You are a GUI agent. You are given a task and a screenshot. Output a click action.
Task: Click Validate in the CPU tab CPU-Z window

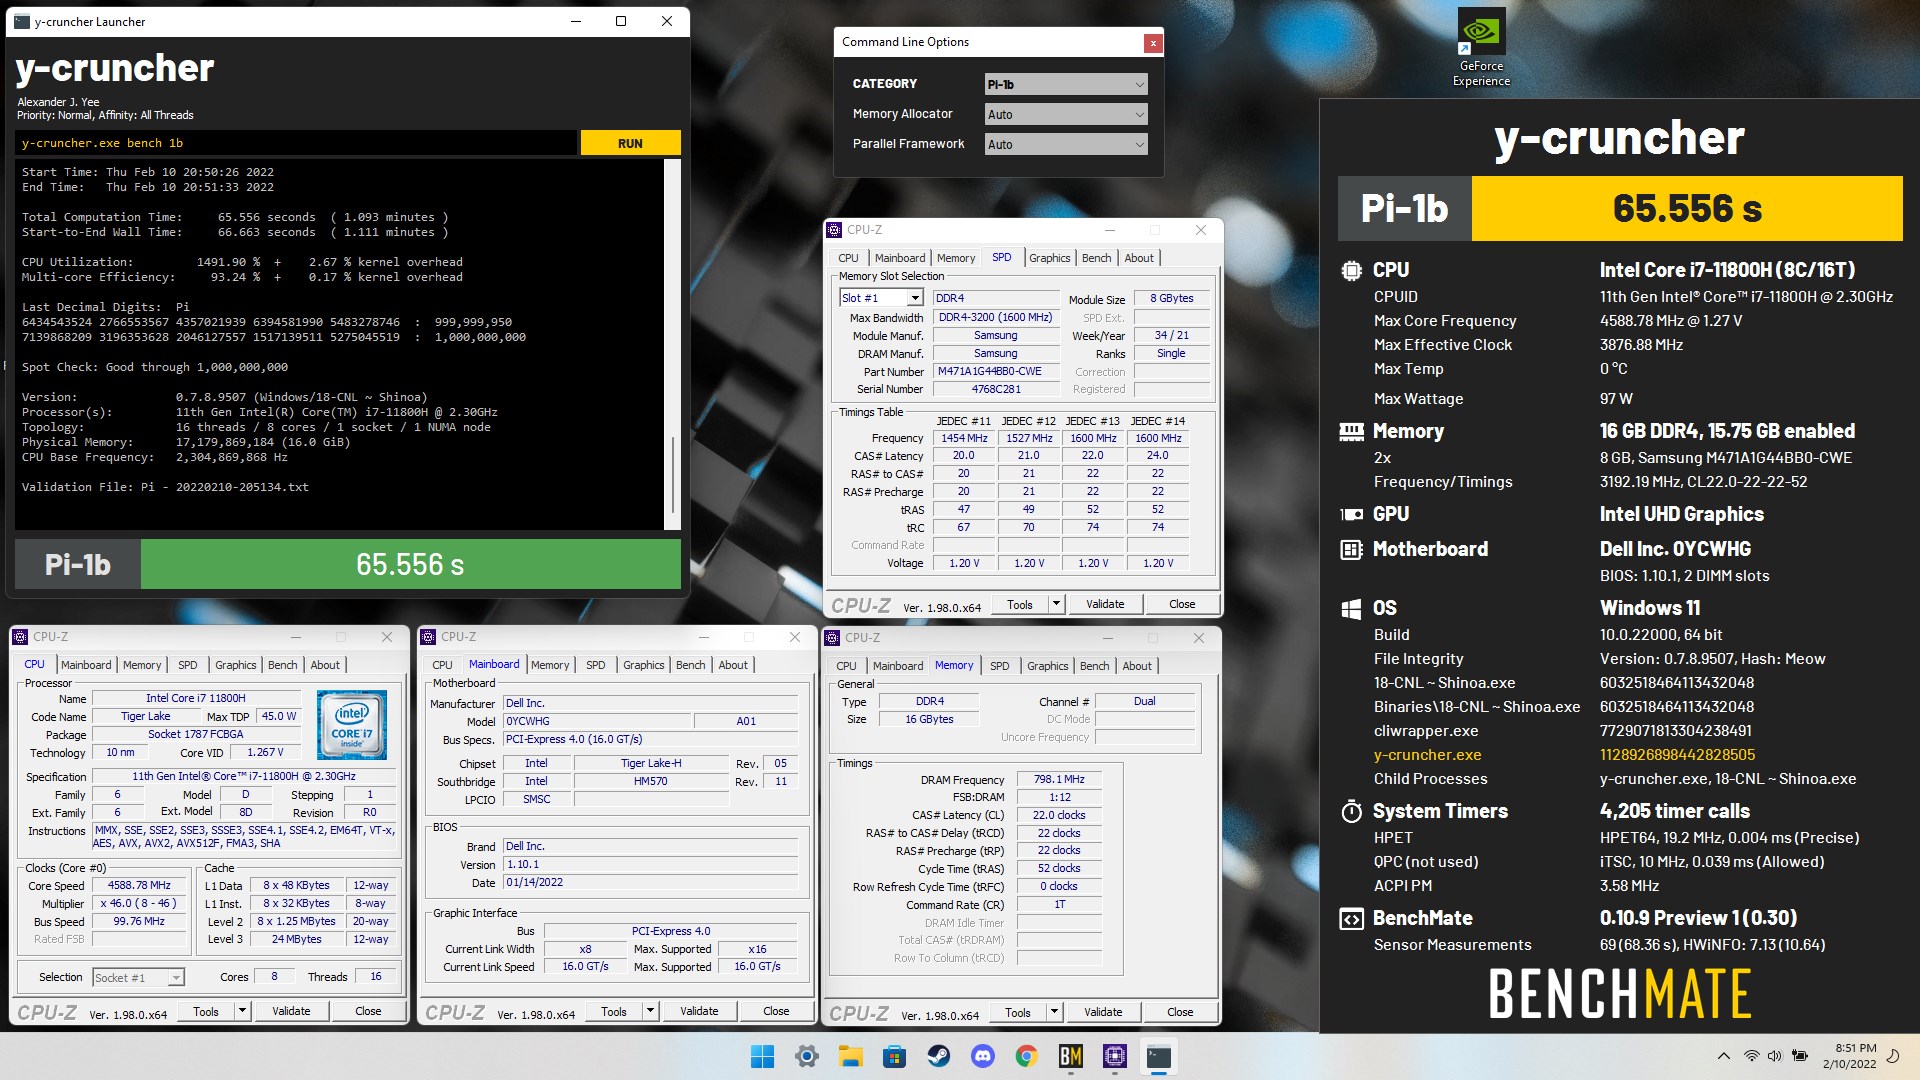(x=291, y=1011)
